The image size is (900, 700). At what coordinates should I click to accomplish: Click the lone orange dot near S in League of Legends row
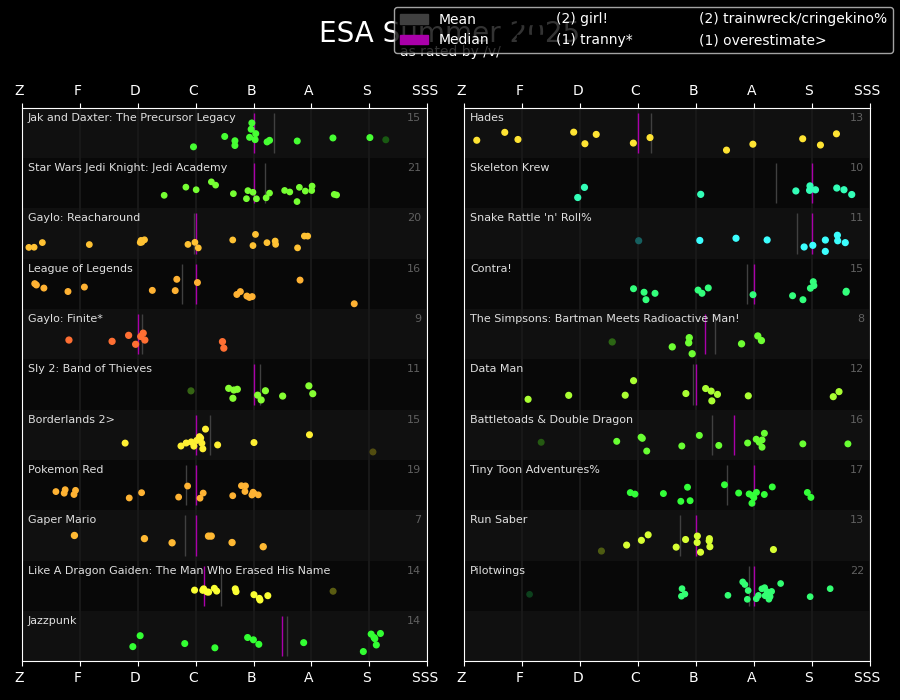point(354,304)
